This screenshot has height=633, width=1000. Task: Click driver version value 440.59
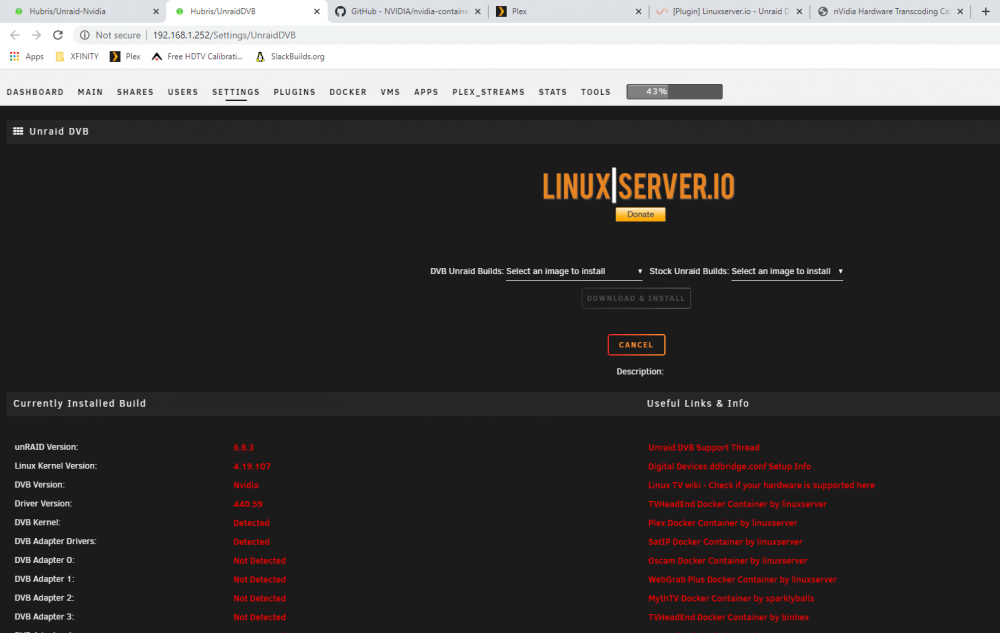(x=247, y=504)
